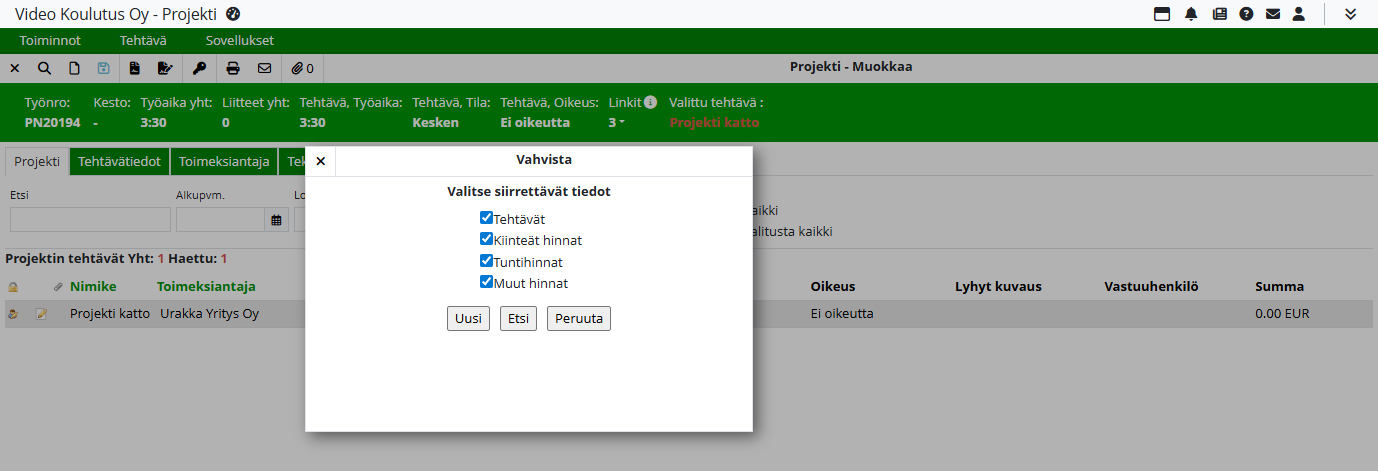Uncheck the Tehtävät checkbox
1378x471 pixels.
tap(486, 218)
